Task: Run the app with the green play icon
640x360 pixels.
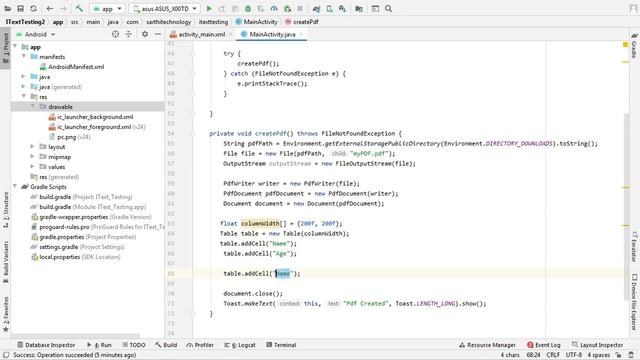Action: (209, 9)
